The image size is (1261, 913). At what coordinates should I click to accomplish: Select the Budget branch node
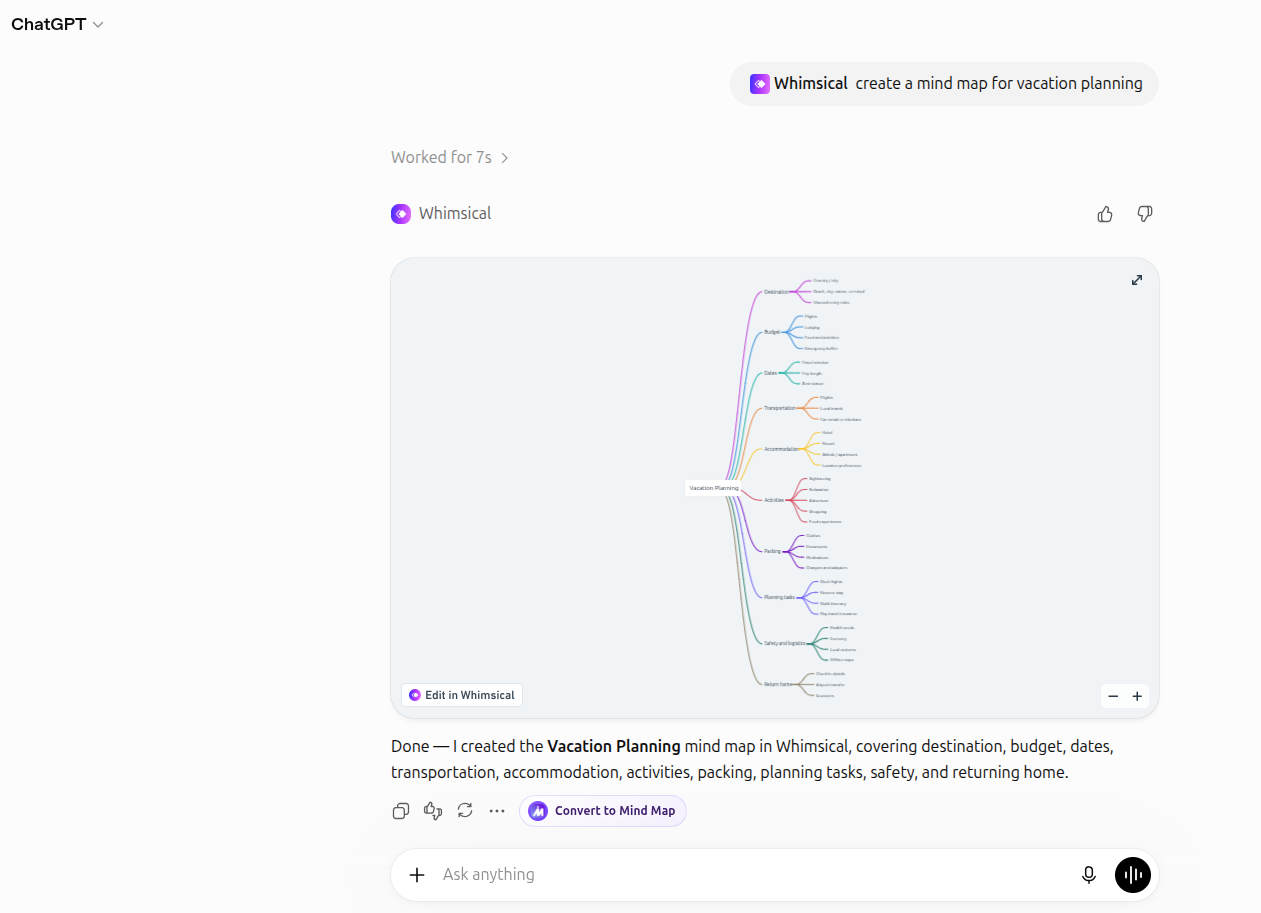pyautogui.click(x=772, y=332)
